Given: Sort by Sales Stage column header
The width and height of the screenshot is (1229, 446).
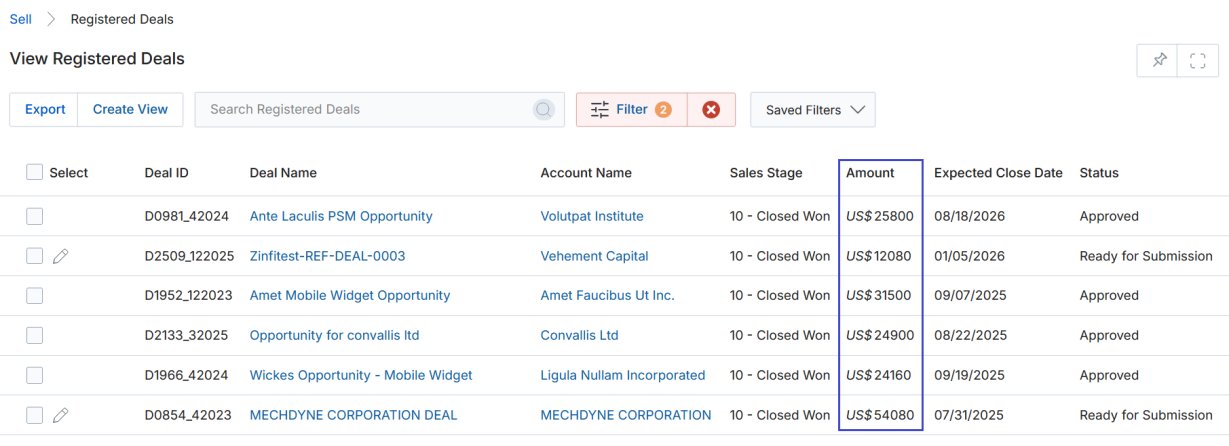Looking at the screenshot, I should click(766, 173).
